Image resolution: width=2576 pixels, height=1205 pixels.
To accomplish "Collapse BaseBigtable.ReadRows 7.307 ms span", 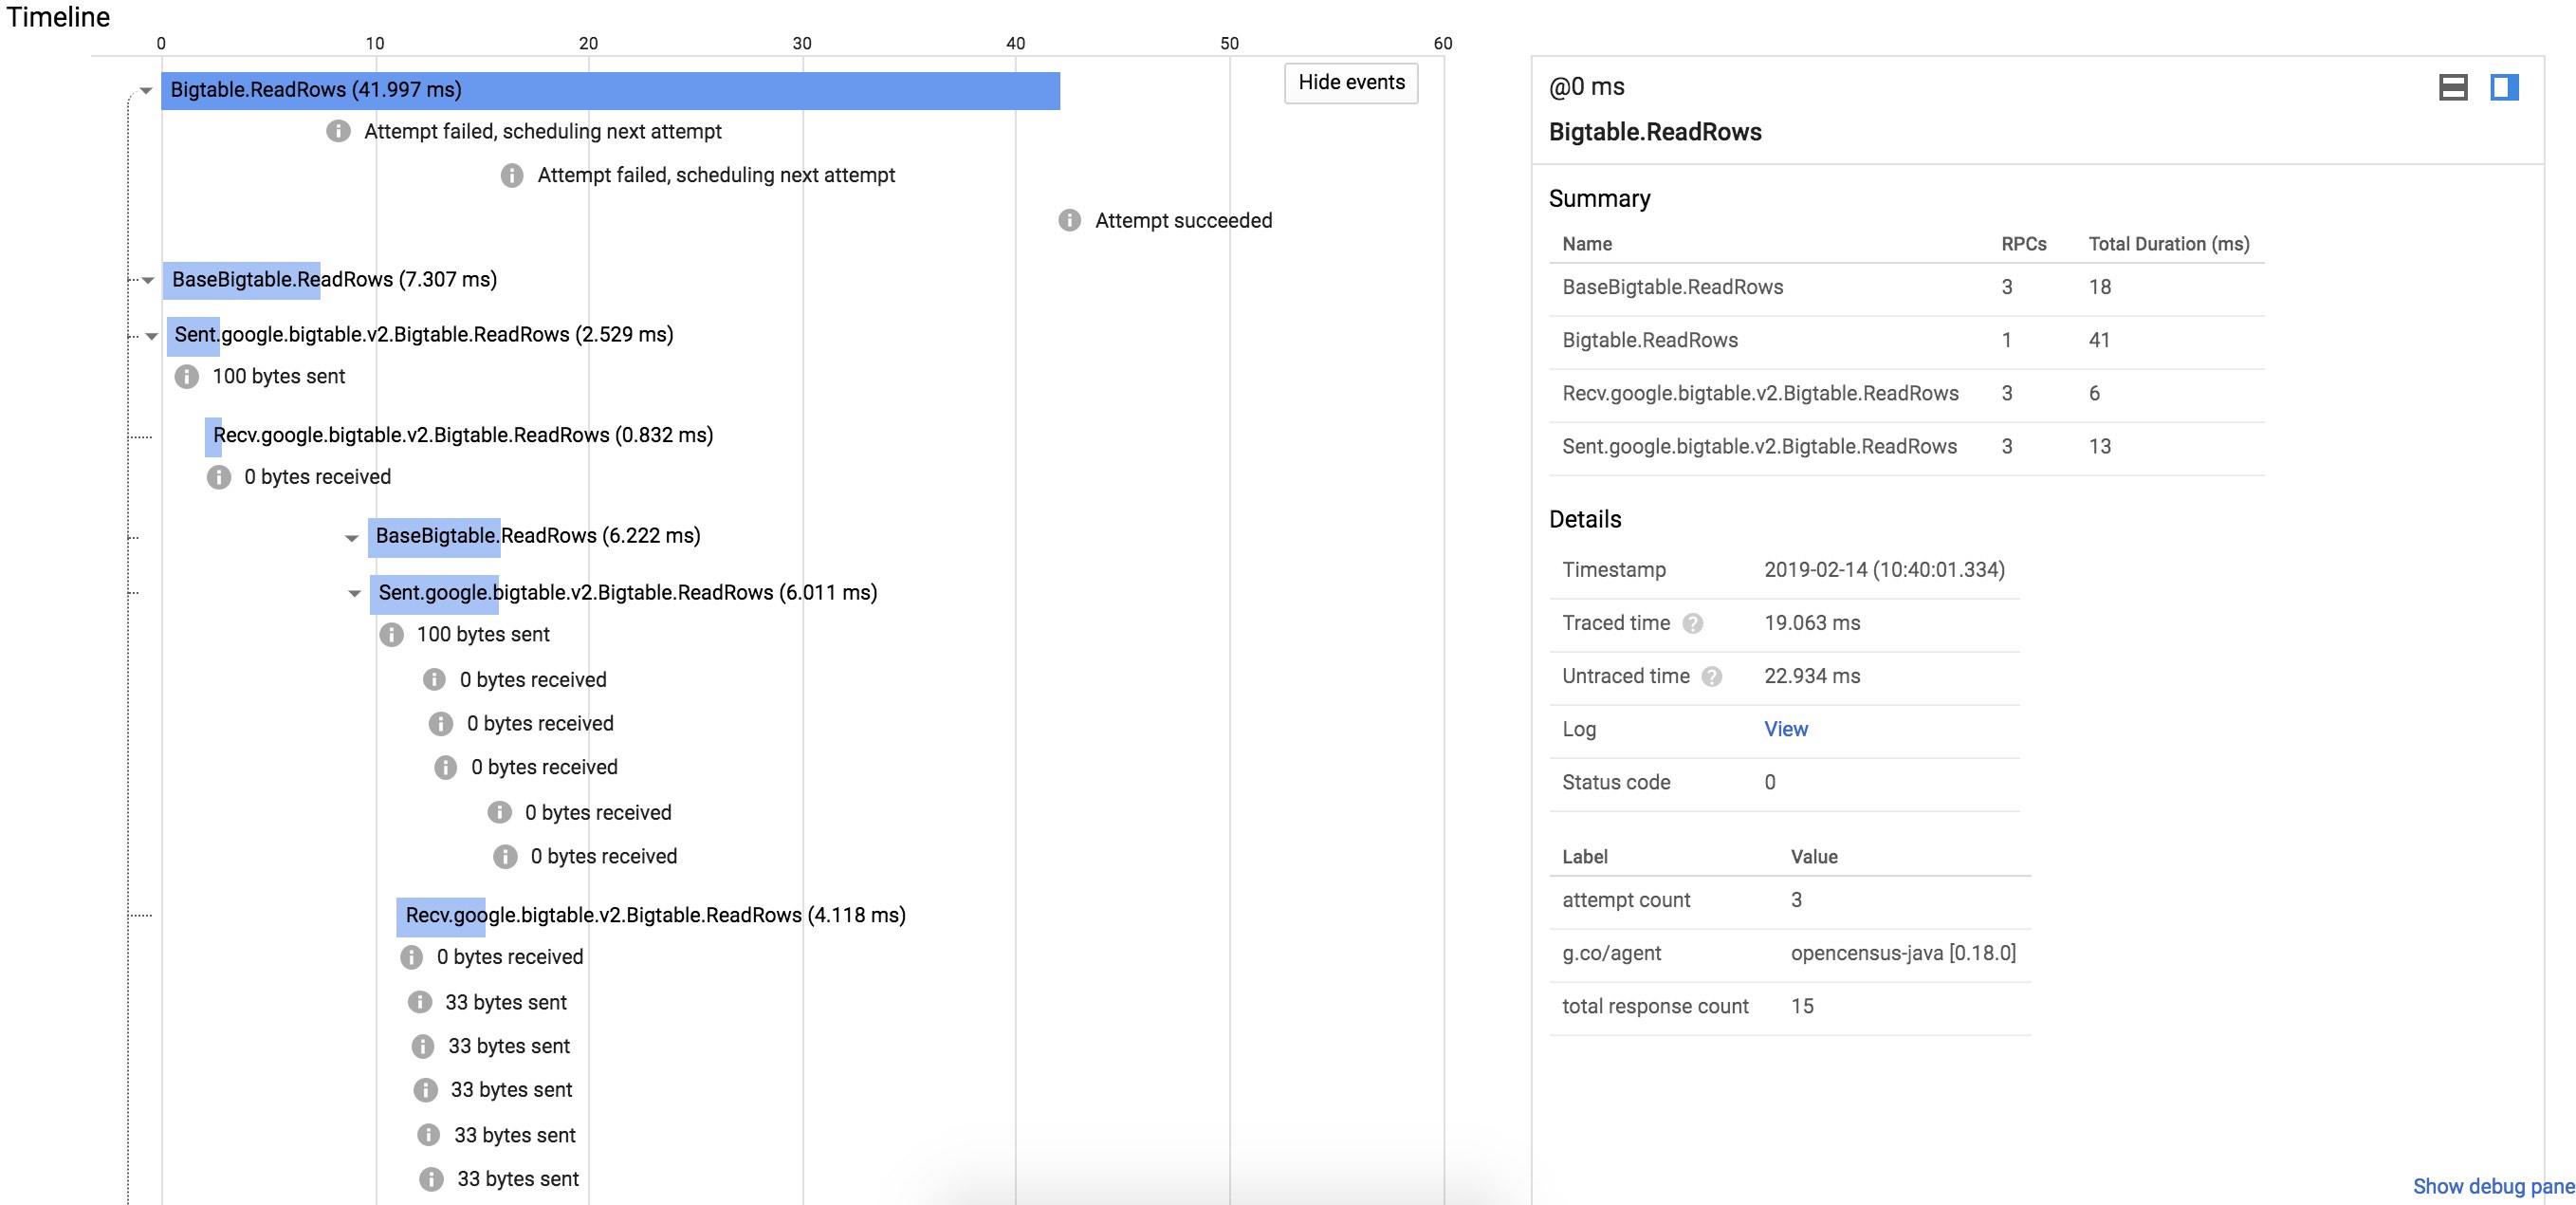I will coord(148,280).
